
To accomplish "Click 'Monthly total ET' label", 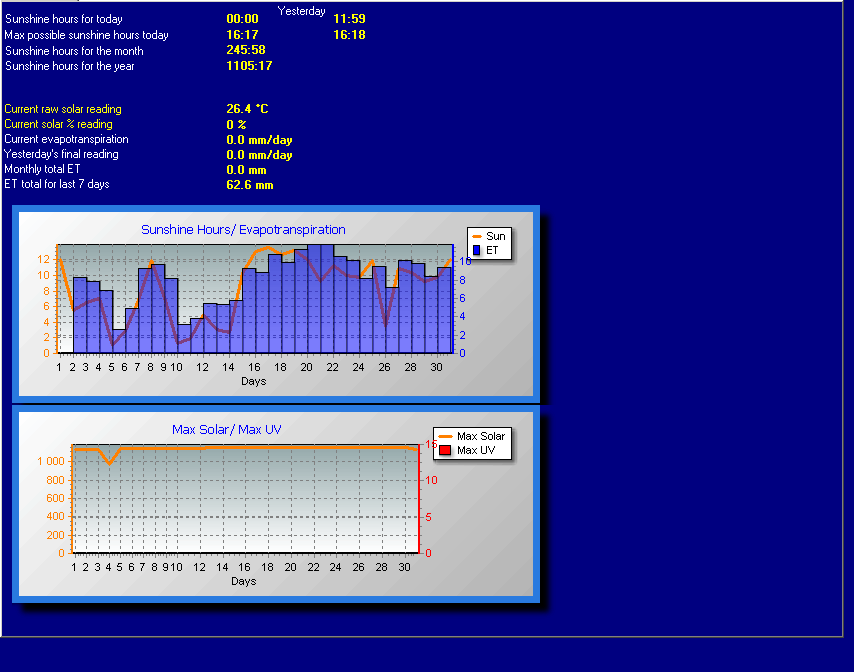I will [x=42, y=169].
